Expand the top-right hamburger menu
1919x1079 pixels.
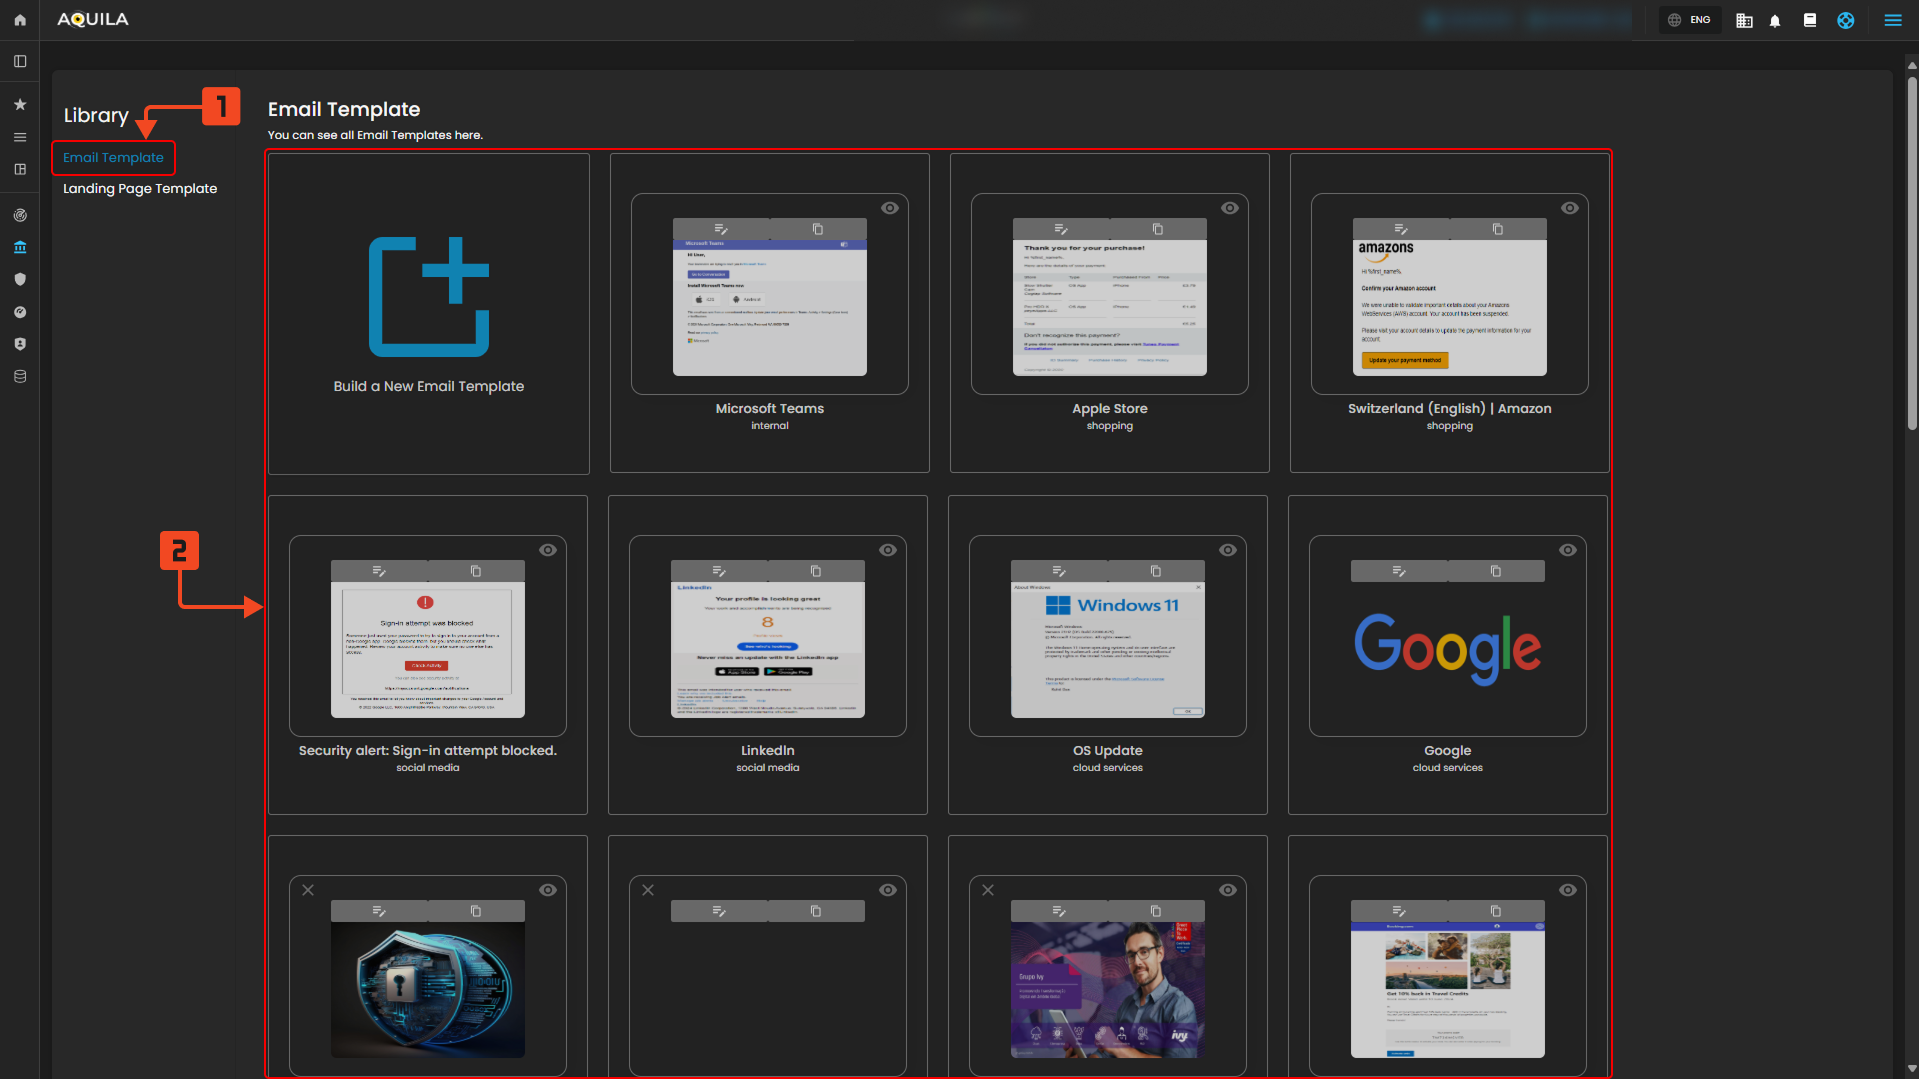click(1892, 20)
